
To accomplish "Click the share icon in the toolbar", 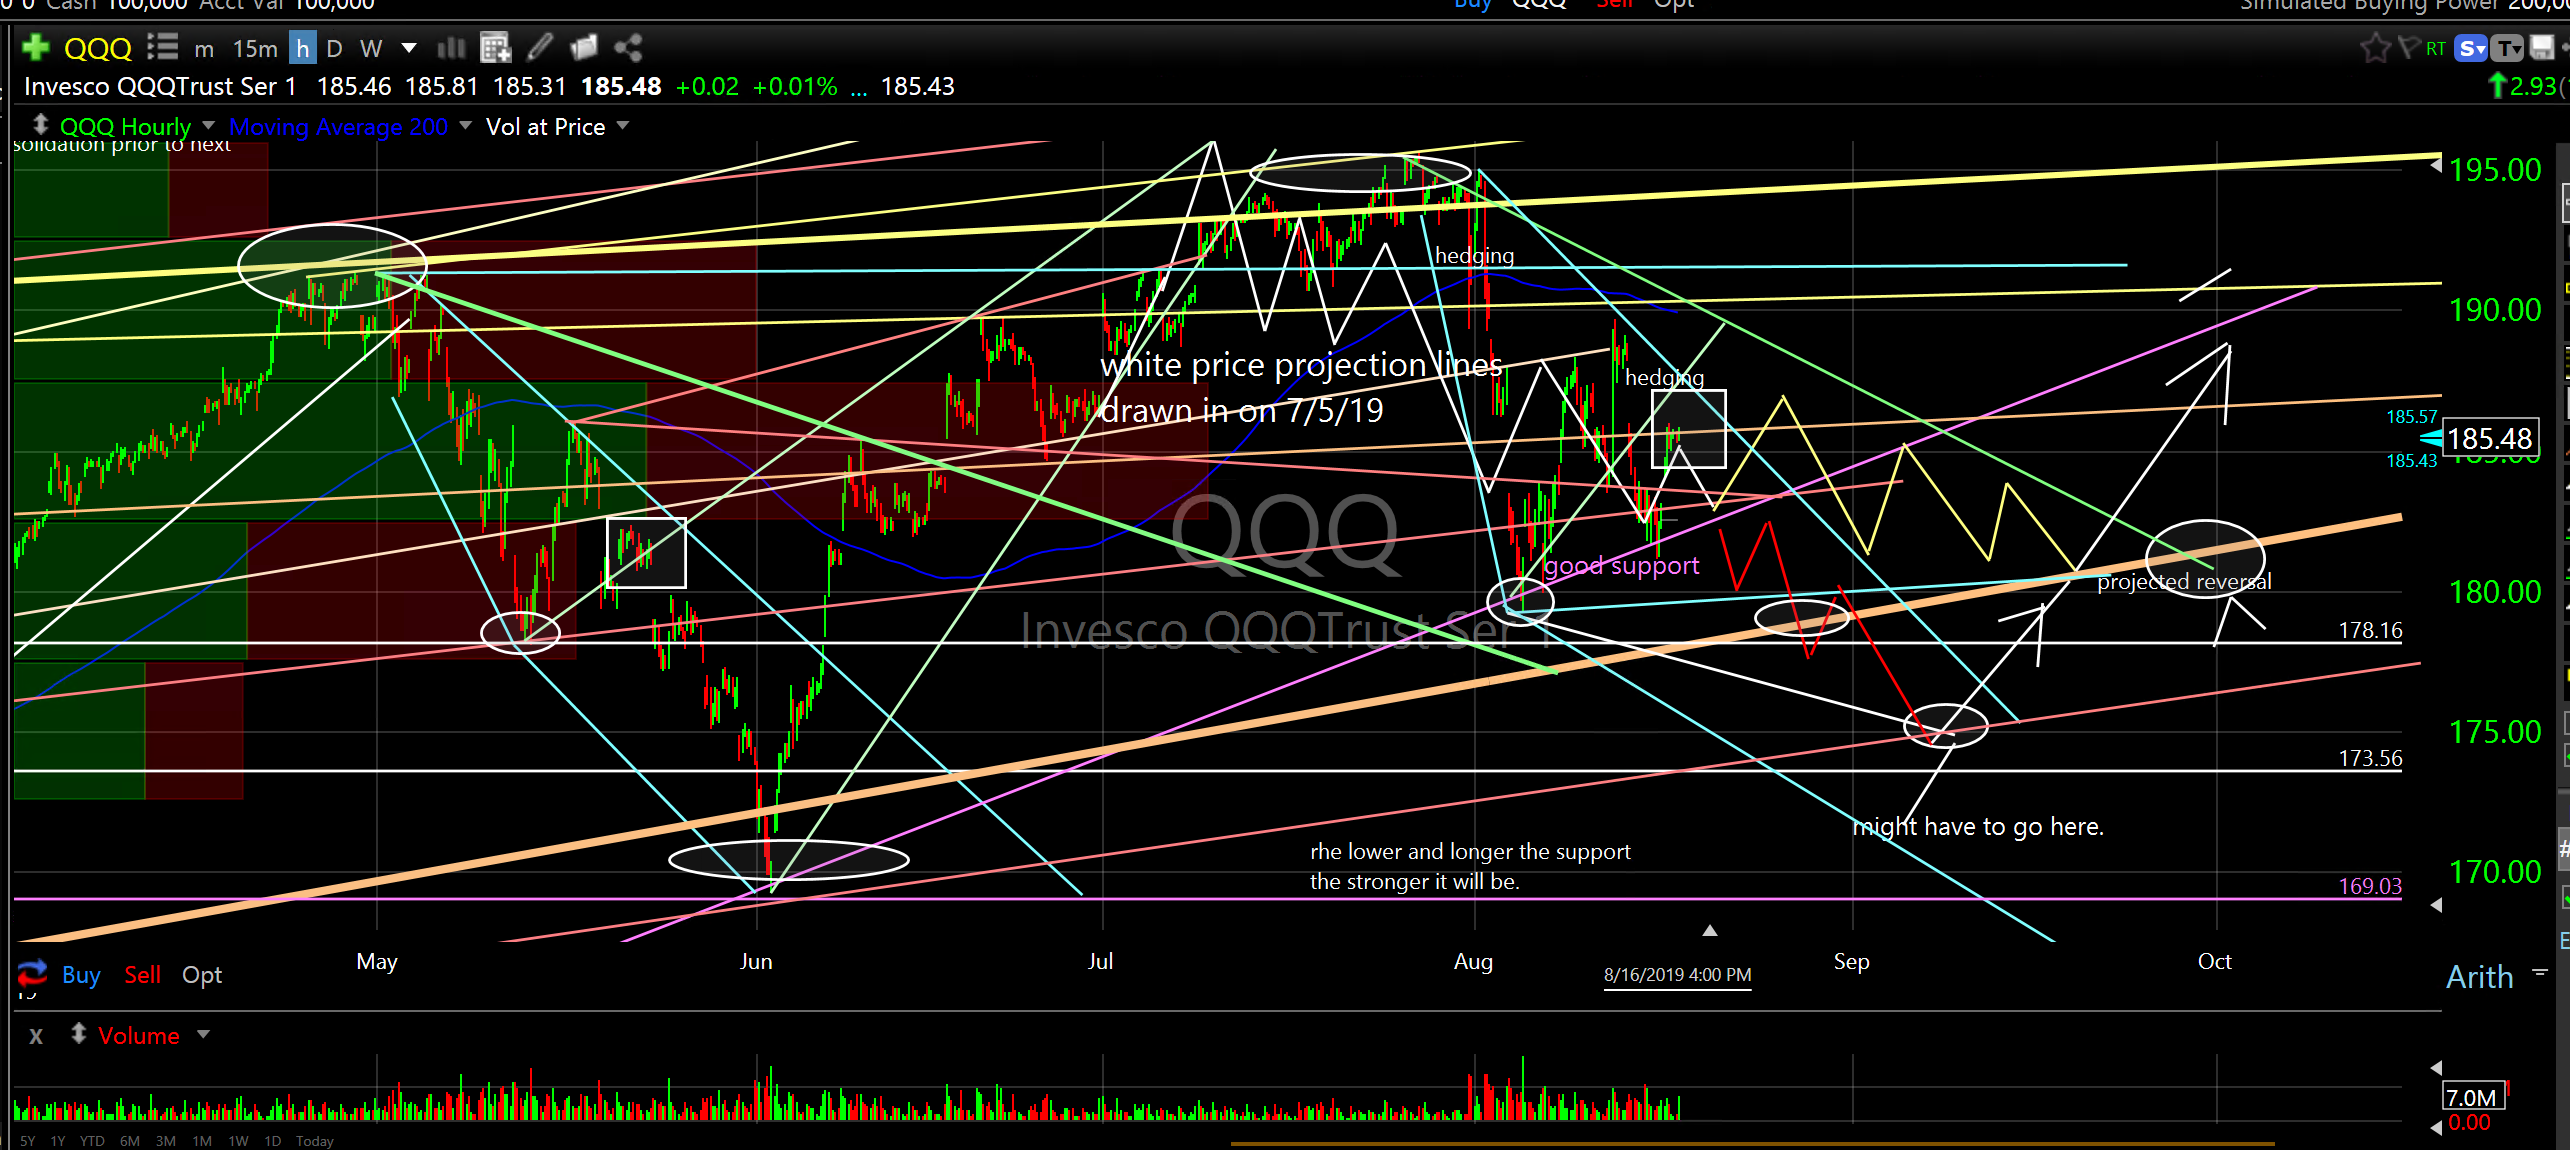I will tap(628, 47).
